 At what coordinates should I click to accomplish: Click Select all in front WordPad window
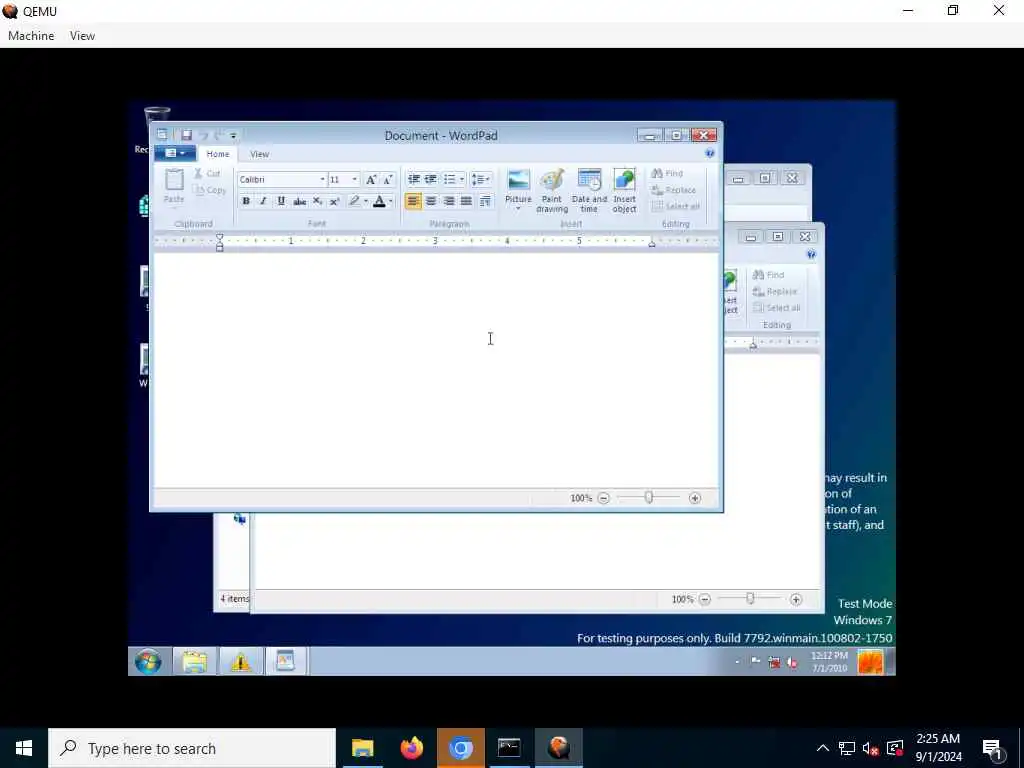tap(676, 206)
